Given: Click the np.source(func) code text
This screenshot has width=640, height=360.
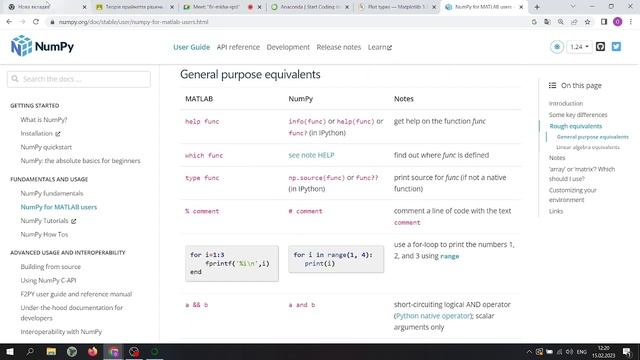Looking at the screenshot, I should point(316,178).
